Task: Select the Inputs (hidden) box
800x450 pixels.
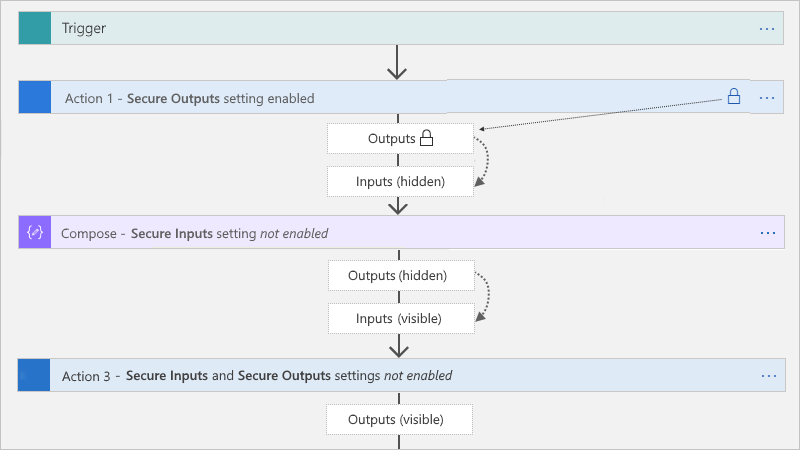Action: (x=400, y=181)
